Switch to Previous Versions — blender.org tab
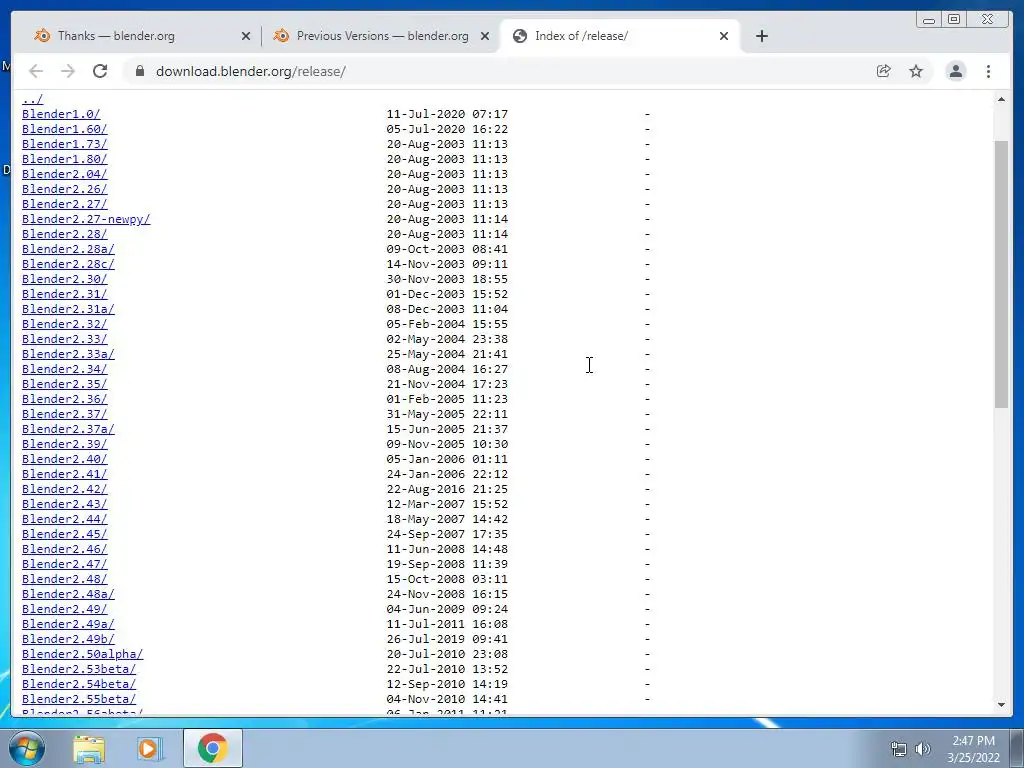This screenshot has height=768, width=1024. pyautogui.click(x=379, y=36)
